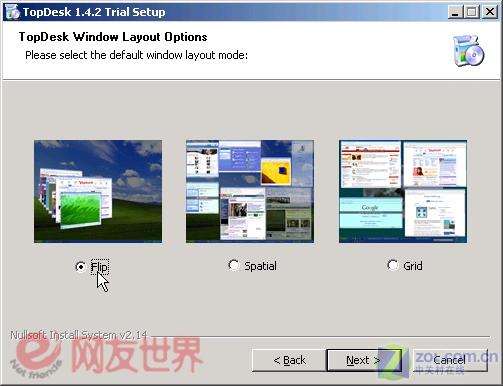Click 'Nullsoft Install System v2.14' text

[x=79, y=335]
